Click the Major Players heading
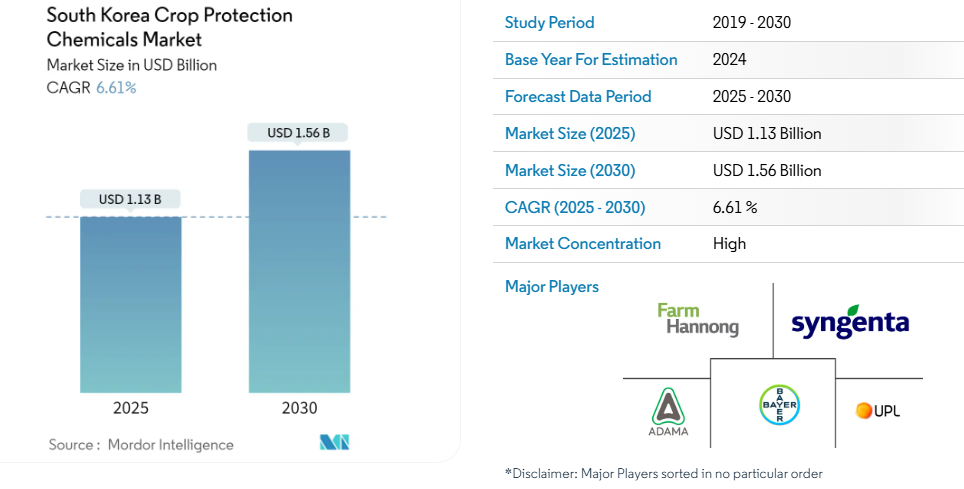964x489 pixels. pos(552,287)
